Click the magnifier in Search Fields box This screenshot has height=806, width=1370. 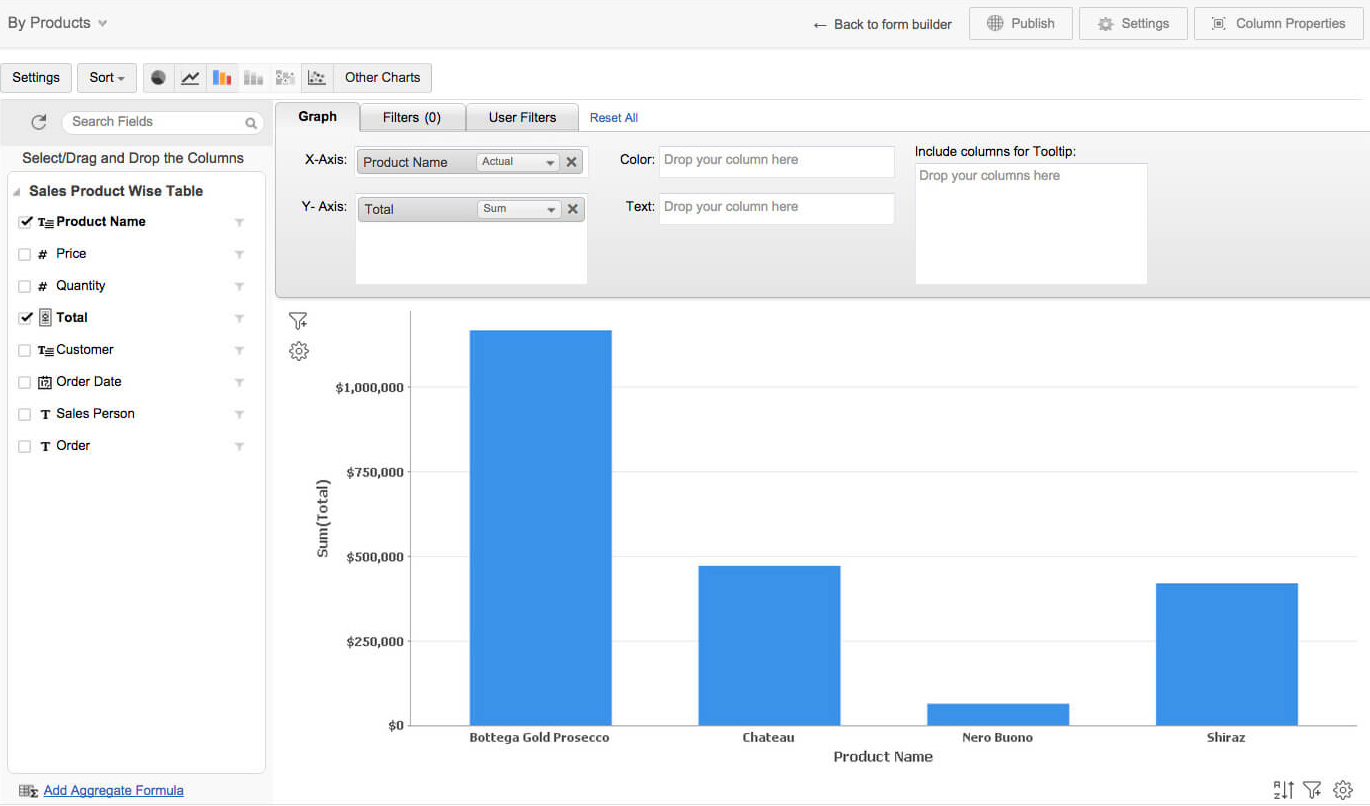(x=251, y=123)
